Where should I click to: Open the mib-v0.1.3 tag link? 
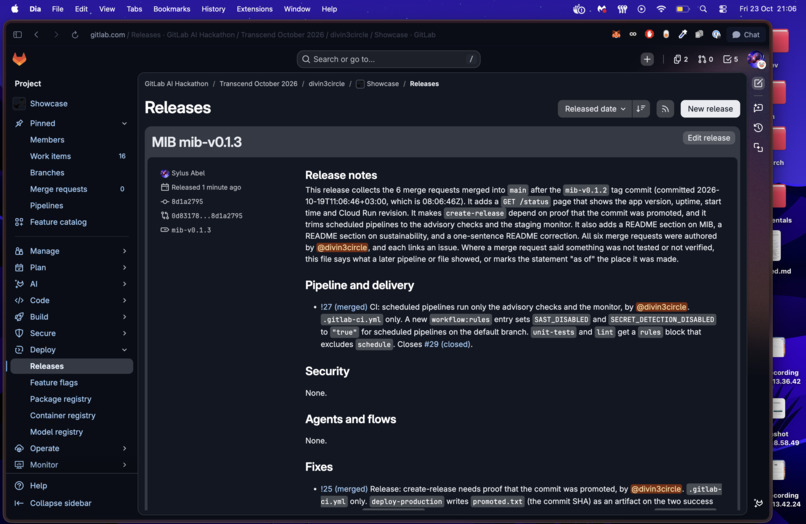click(191, 230)
